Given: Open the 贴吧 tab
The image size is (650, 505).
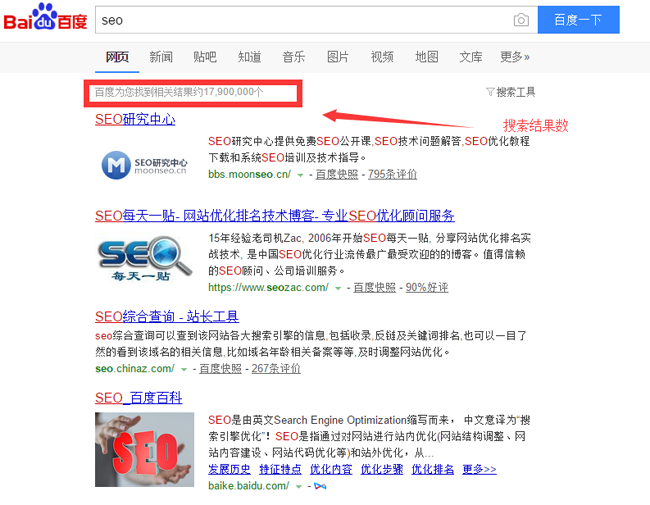Looking at the screenshot, I should click(205, 57).
